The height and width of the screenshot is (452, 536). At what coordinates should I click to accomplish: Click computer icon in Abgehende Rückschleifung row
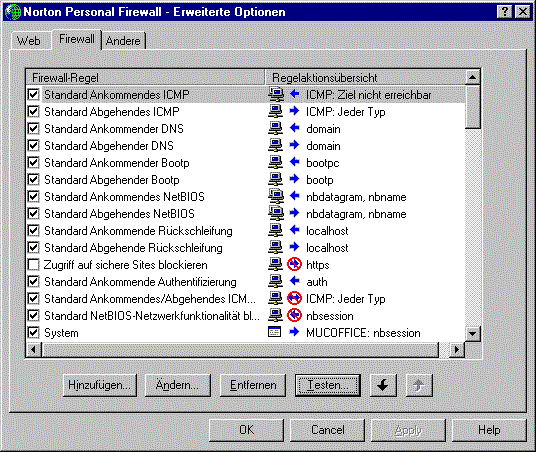tap(275, 247)
